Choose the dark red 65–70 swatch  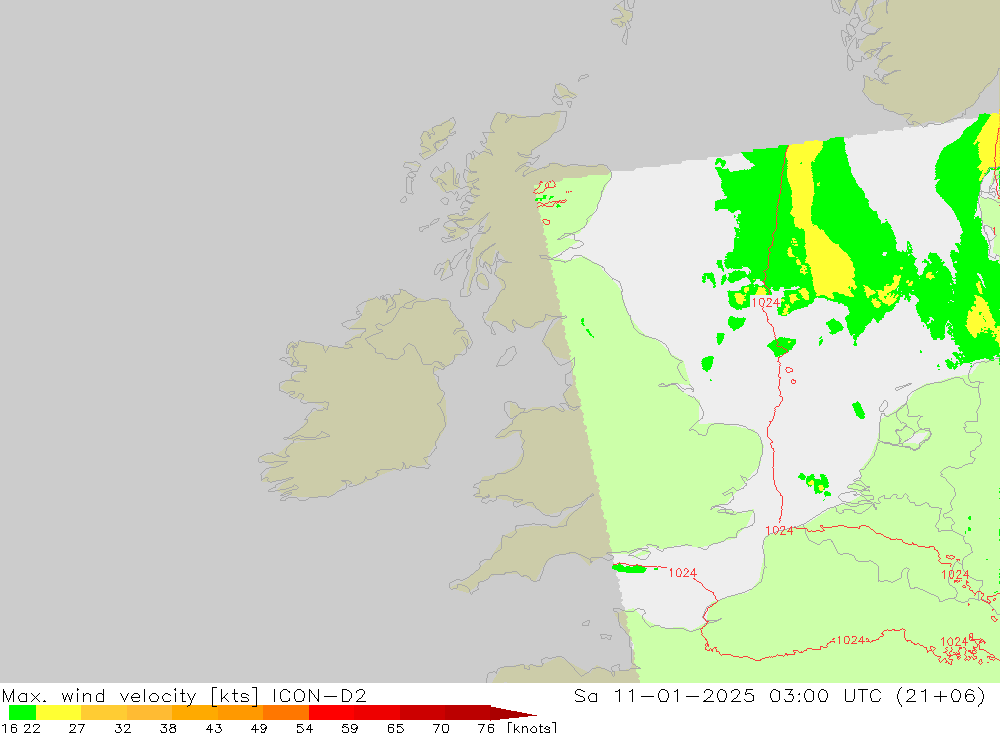(x=422, y=713)
